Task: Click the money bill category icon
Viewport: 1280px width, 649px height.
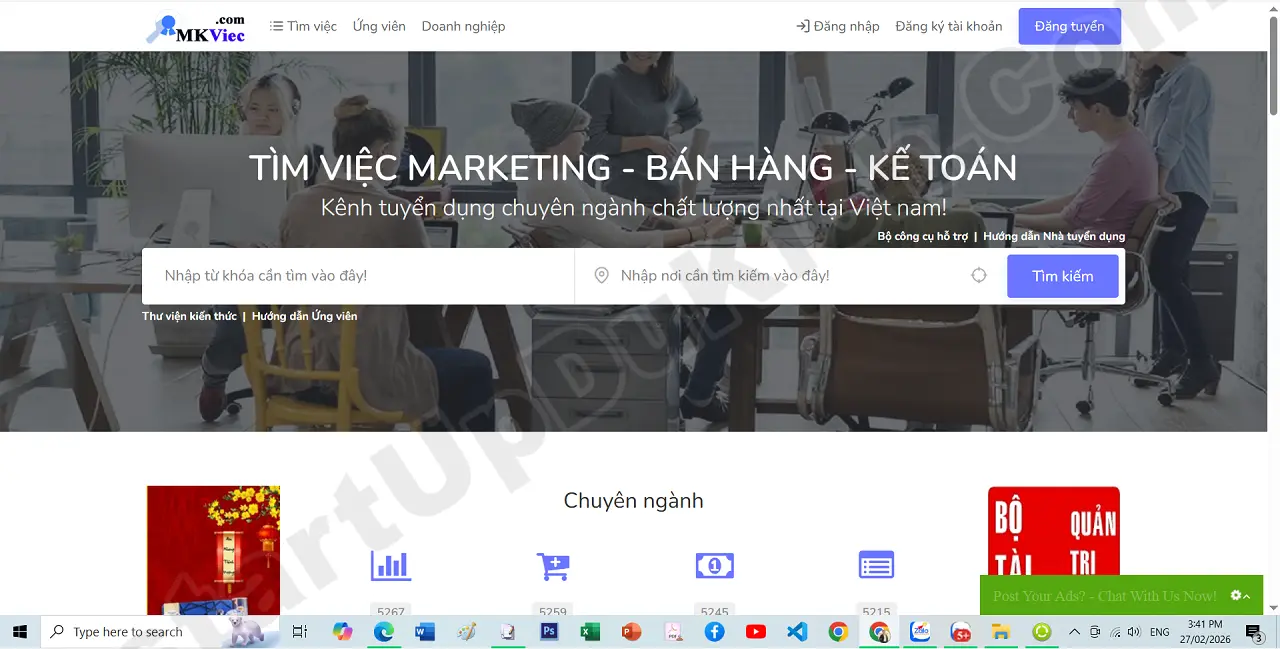Action: pyautogui.click(x=715, y=566)
